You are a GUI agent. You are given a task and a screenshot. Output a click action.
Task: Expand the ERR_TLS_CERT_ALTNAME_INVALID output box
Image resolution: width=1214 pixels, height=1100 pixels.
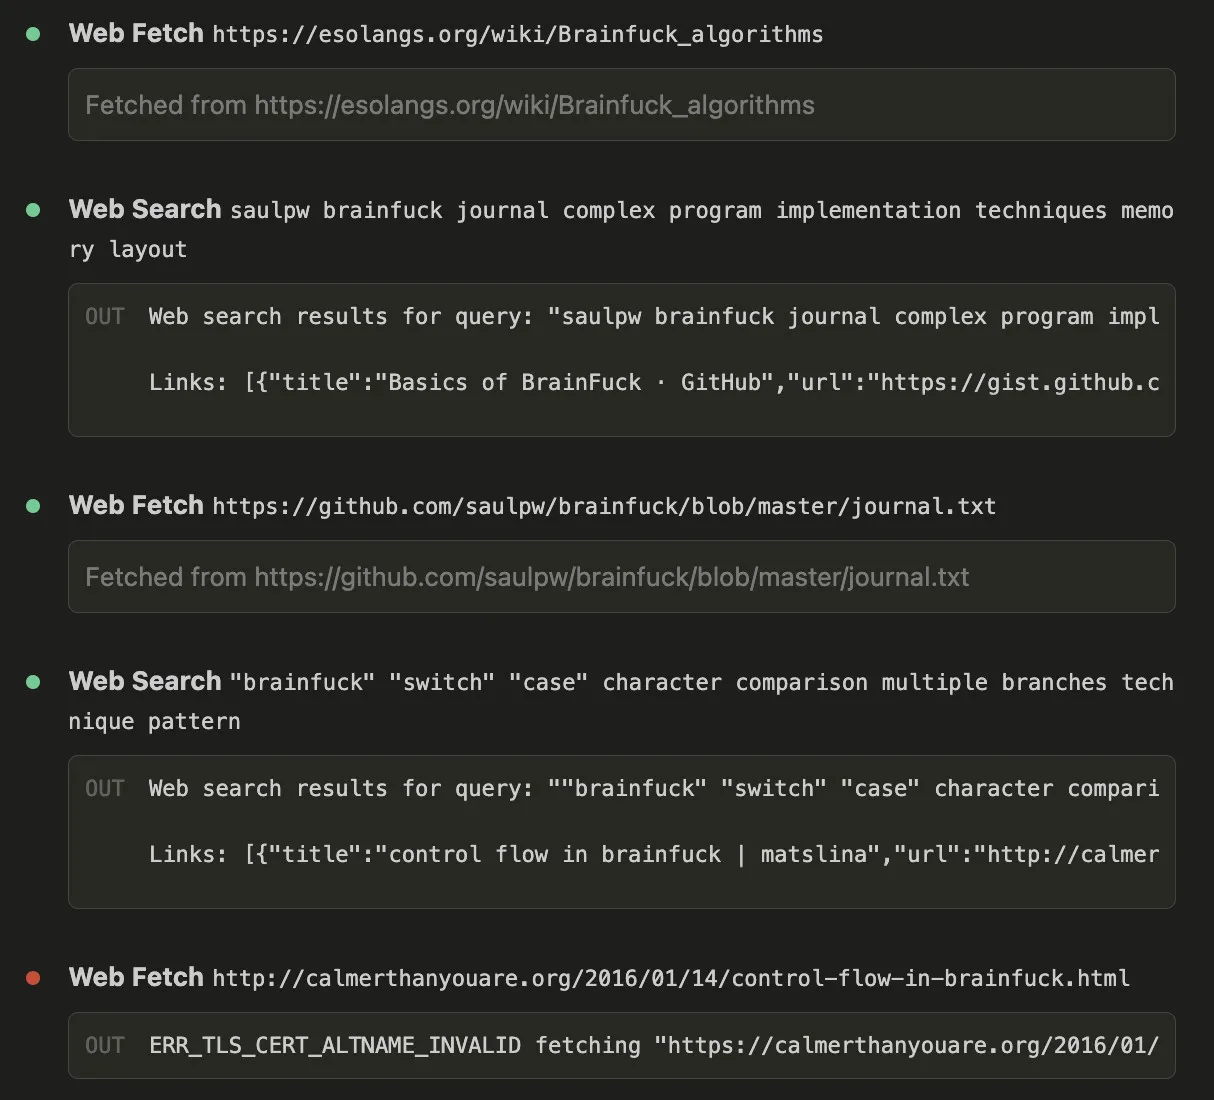tap(621, 1045)
